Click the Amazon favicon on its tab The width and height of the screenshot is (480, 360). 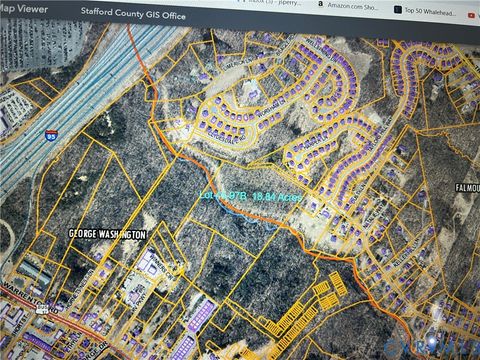(321, 4)
